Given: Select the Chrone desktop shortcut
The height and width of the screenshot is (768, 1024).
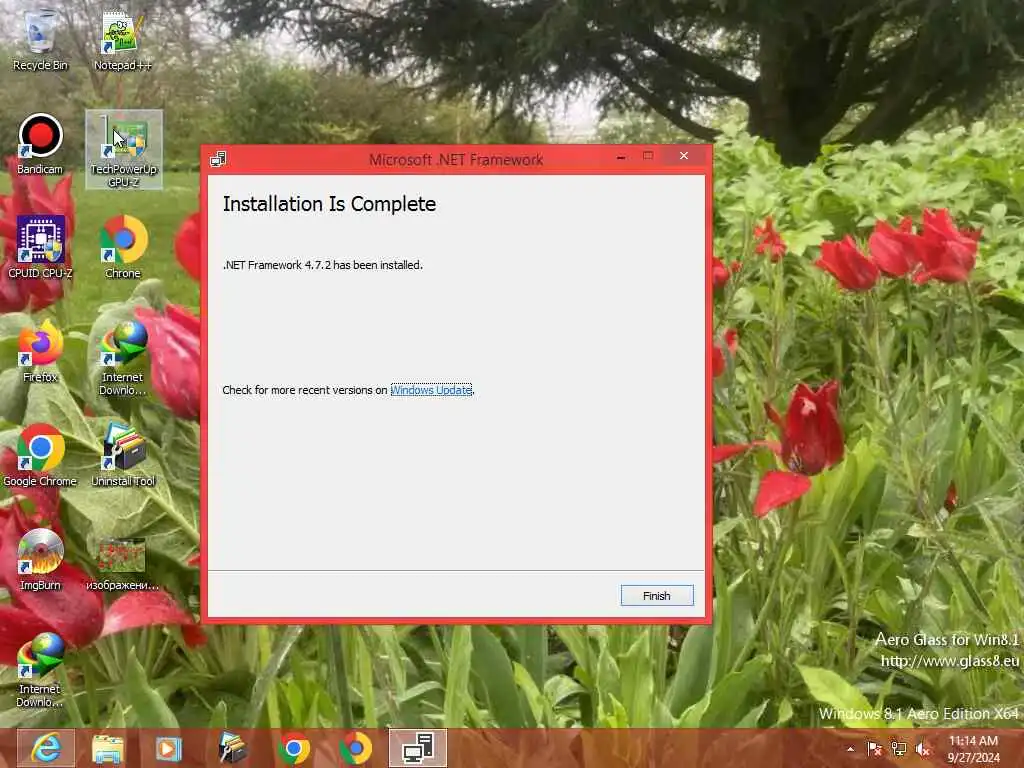Looking at the screenshot, I should (123, 247).
